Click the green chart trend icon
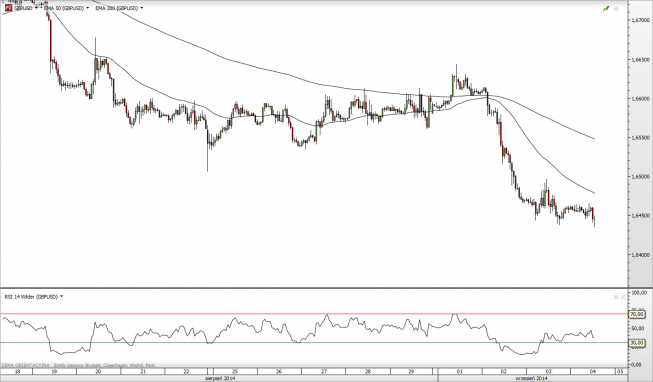Screen dimensions: 653x382 [606, 8]
